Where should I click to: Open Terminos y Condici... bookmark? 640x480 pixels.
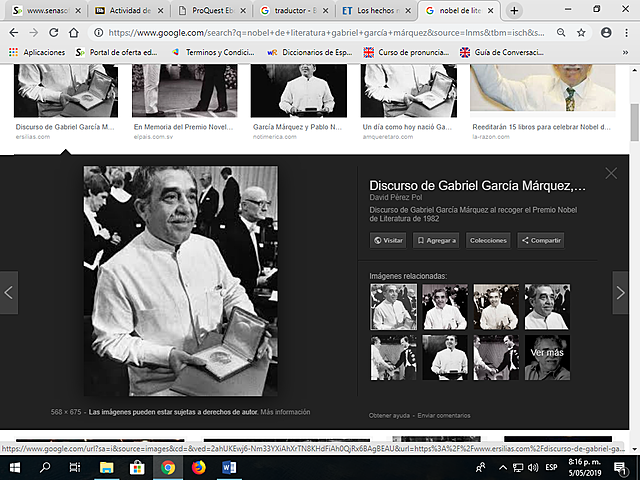pos(213,52)
